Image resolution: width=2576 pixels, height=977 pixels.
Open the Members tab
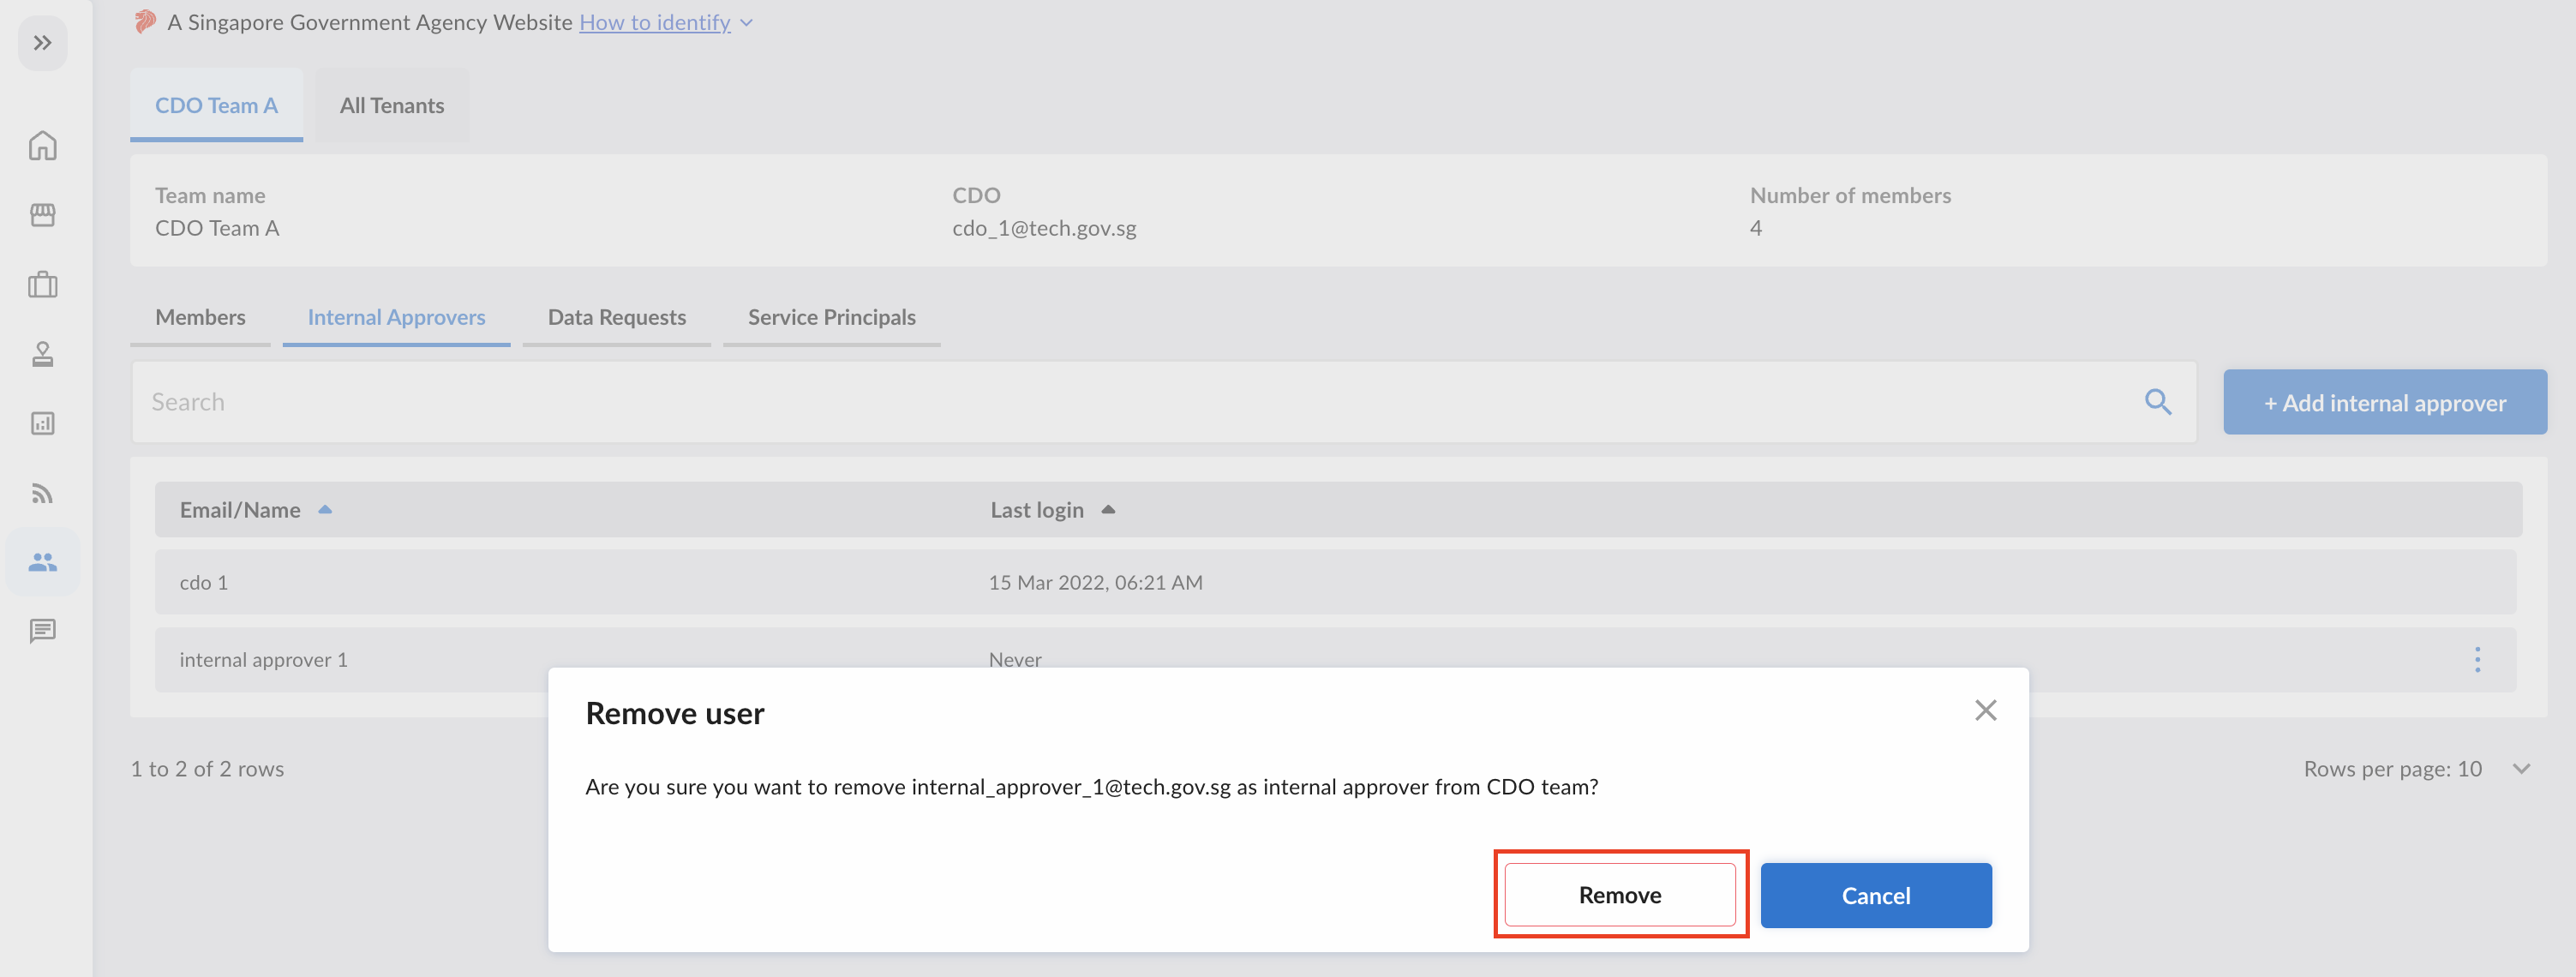tap(200, 317)
